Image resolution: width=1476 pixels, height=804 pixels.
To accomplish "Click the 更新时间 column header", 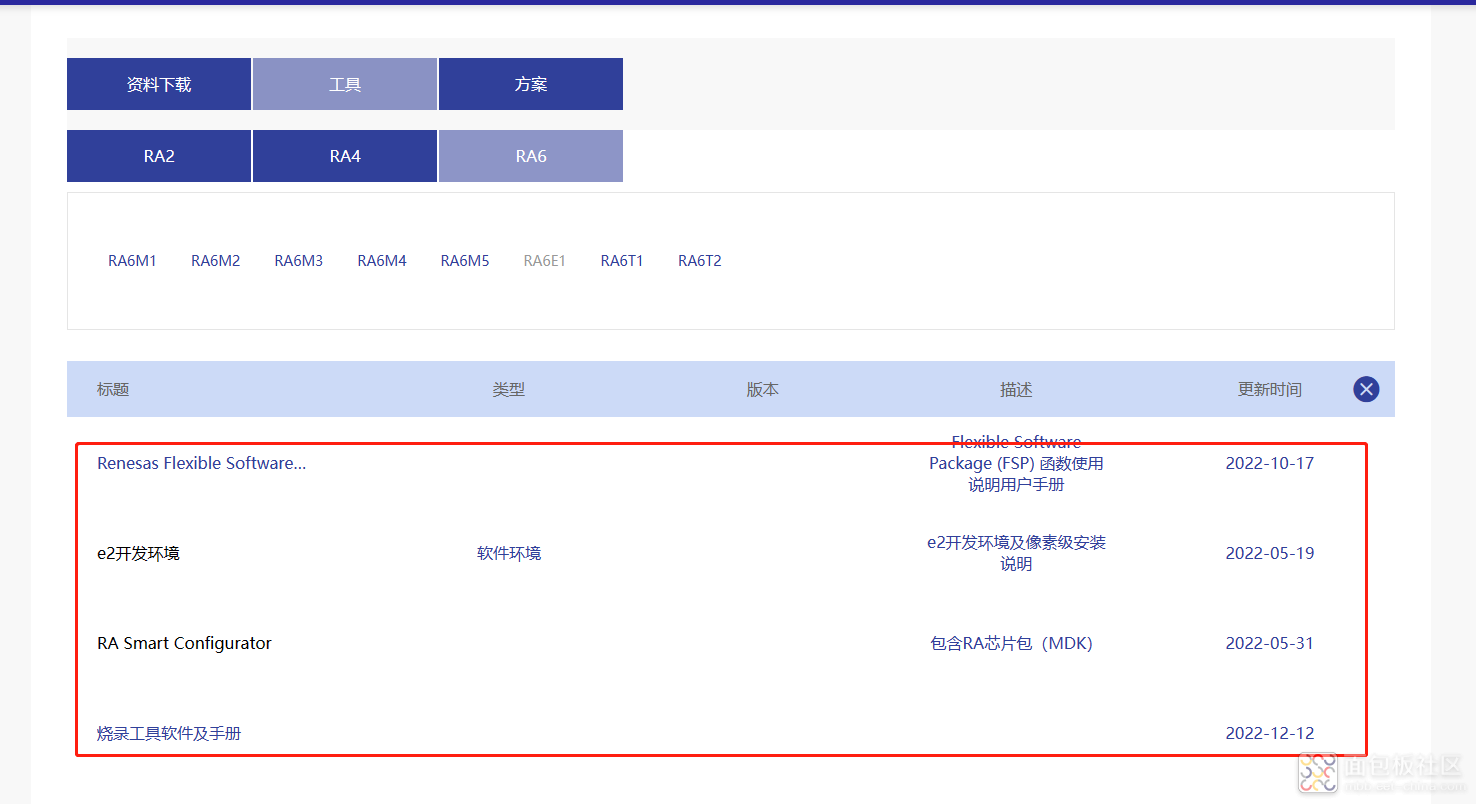I will coord(1270,389).
